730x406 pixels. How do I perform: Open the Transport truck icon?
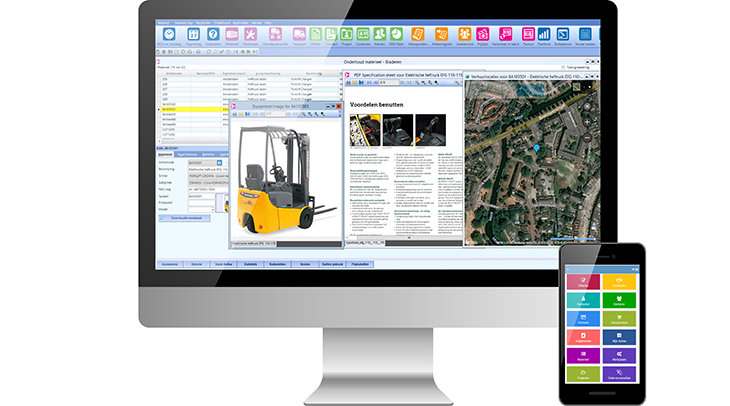tap(299, 34)
